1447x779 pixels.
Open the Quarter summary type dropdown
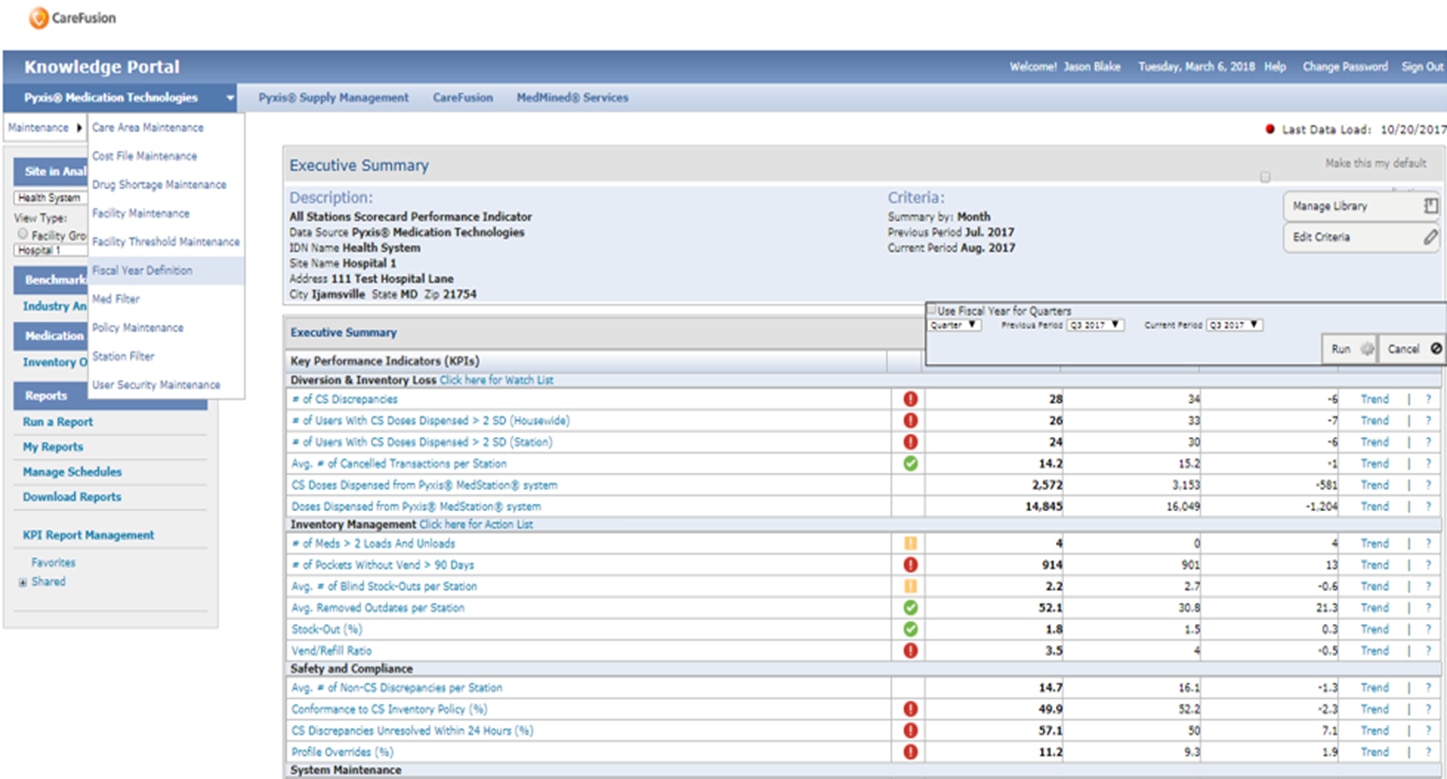[x=955, y=326]
